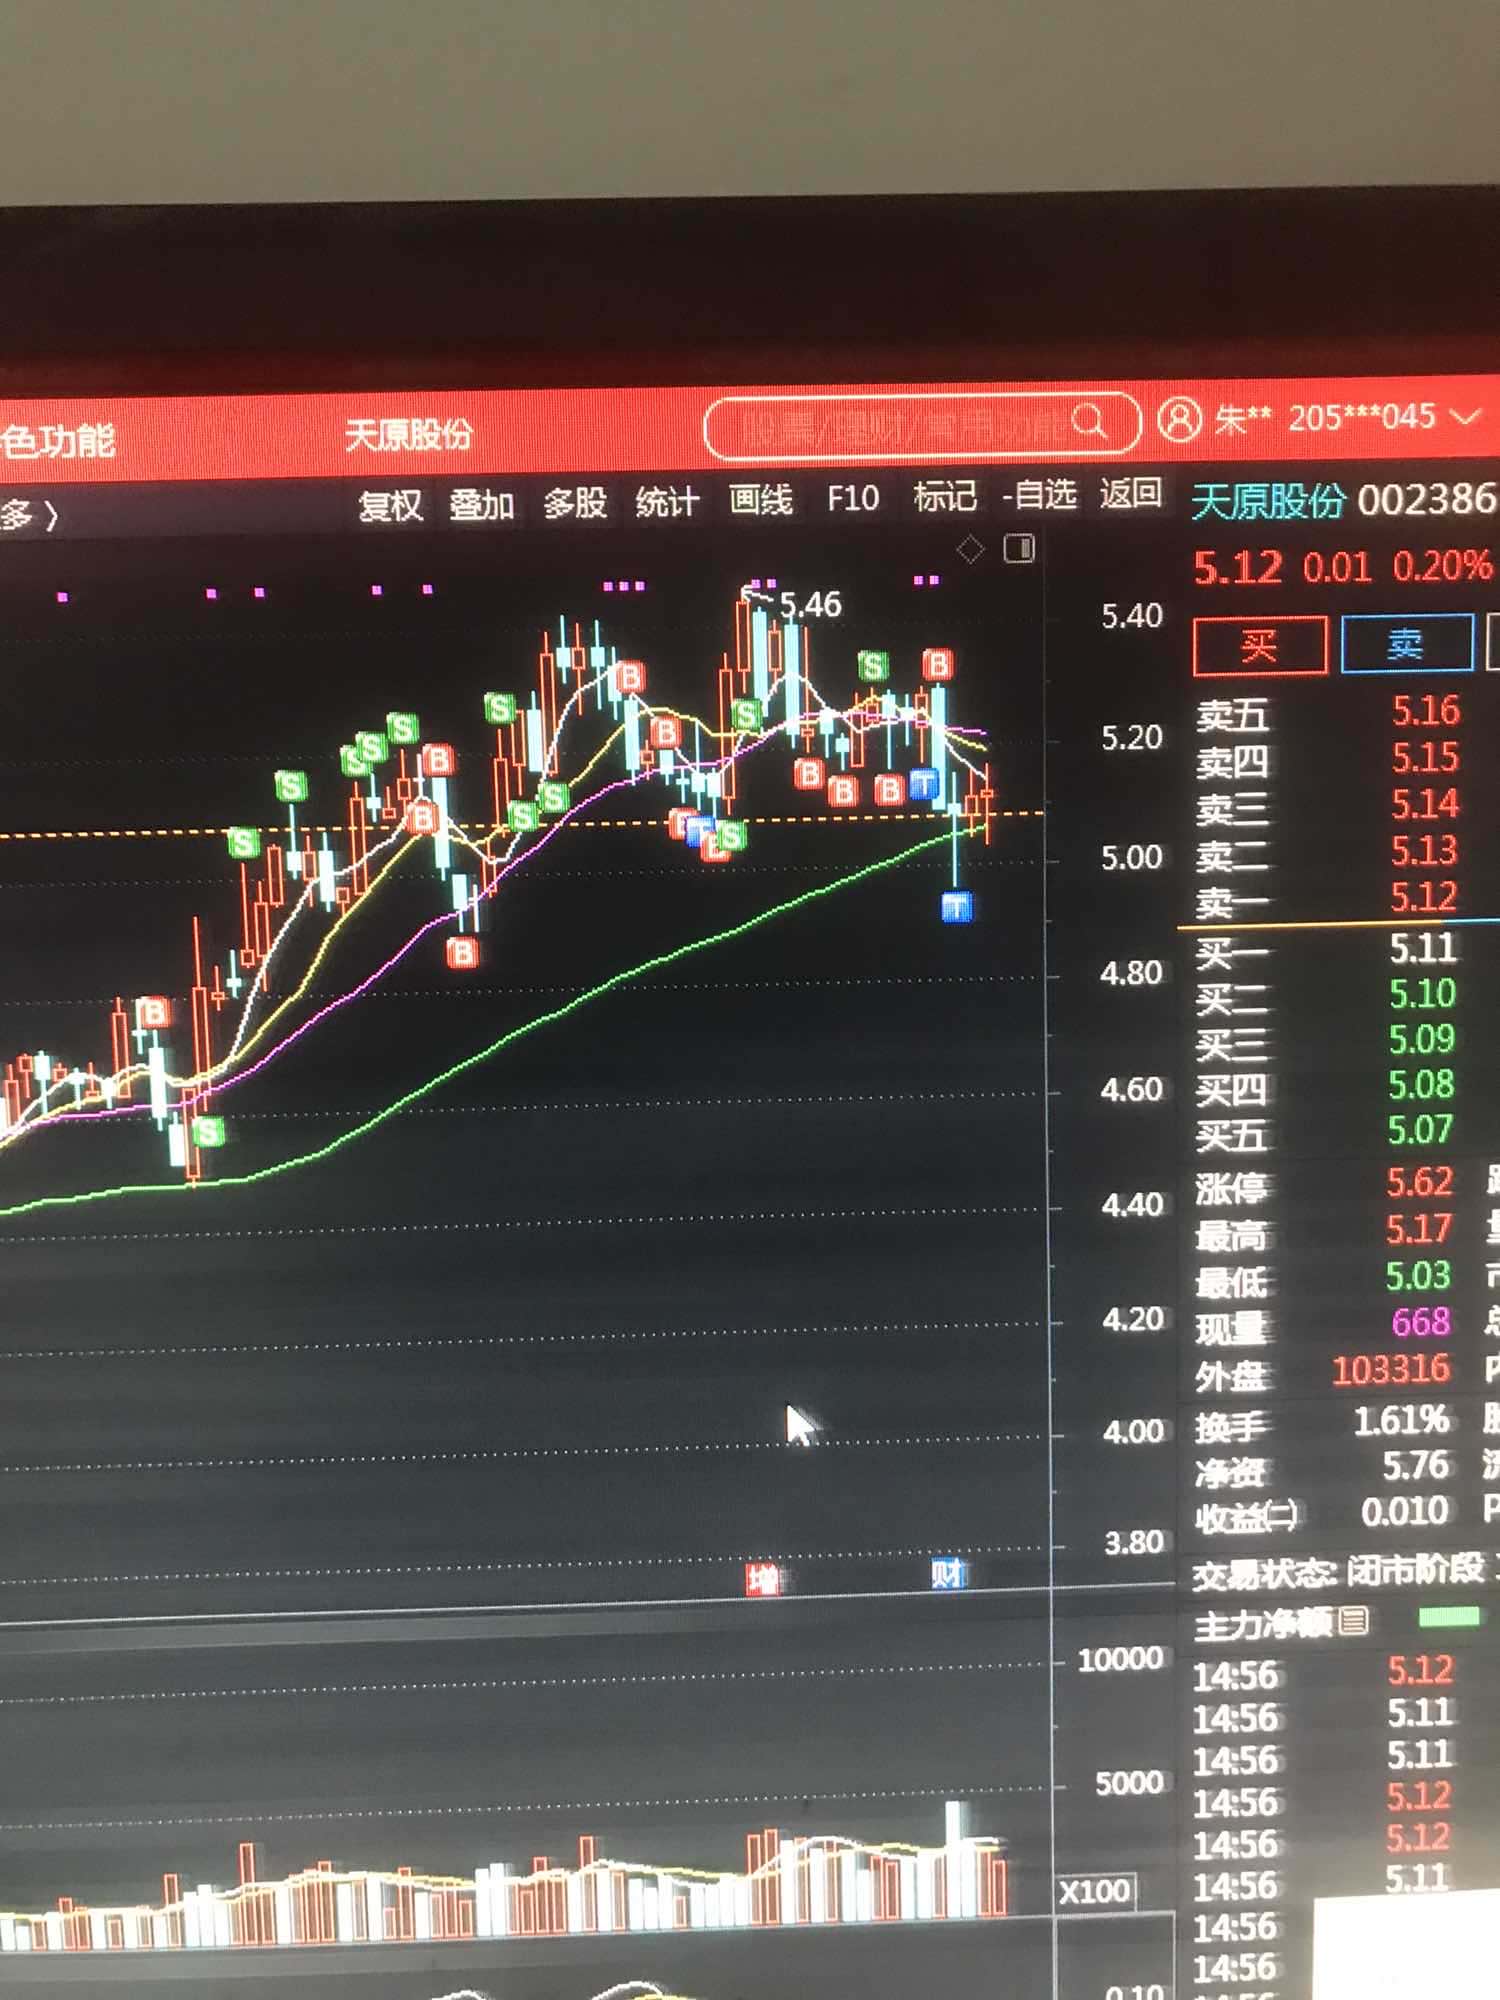Click the diamond icon above the chart
The width and height of the screenshot is (1500, 2000).
click(x=970, y=549)
